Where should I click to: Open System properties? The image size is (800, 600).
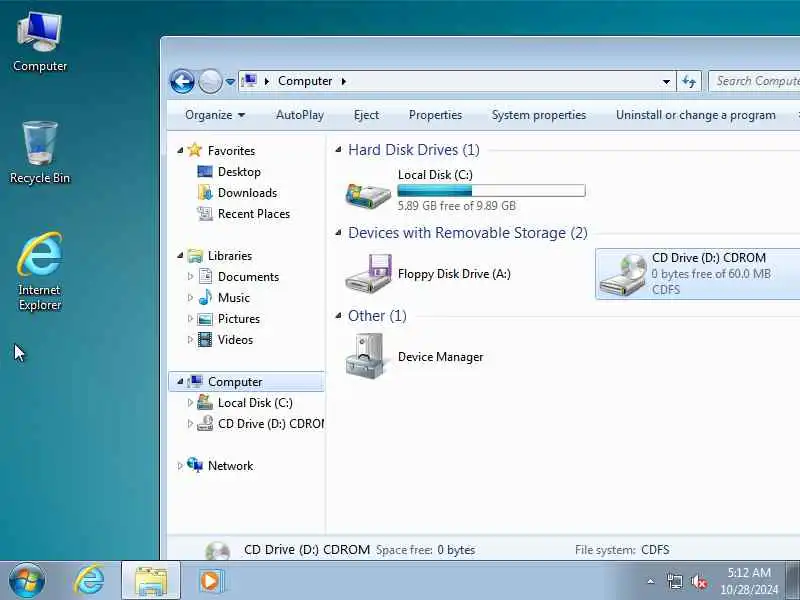[539, 115]
